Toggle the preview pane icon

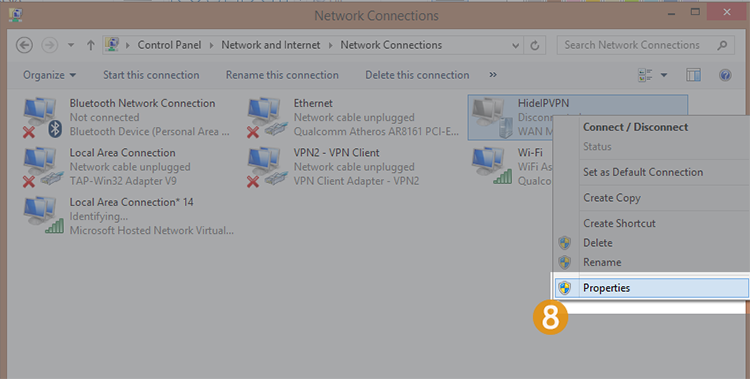coord(693,75)
